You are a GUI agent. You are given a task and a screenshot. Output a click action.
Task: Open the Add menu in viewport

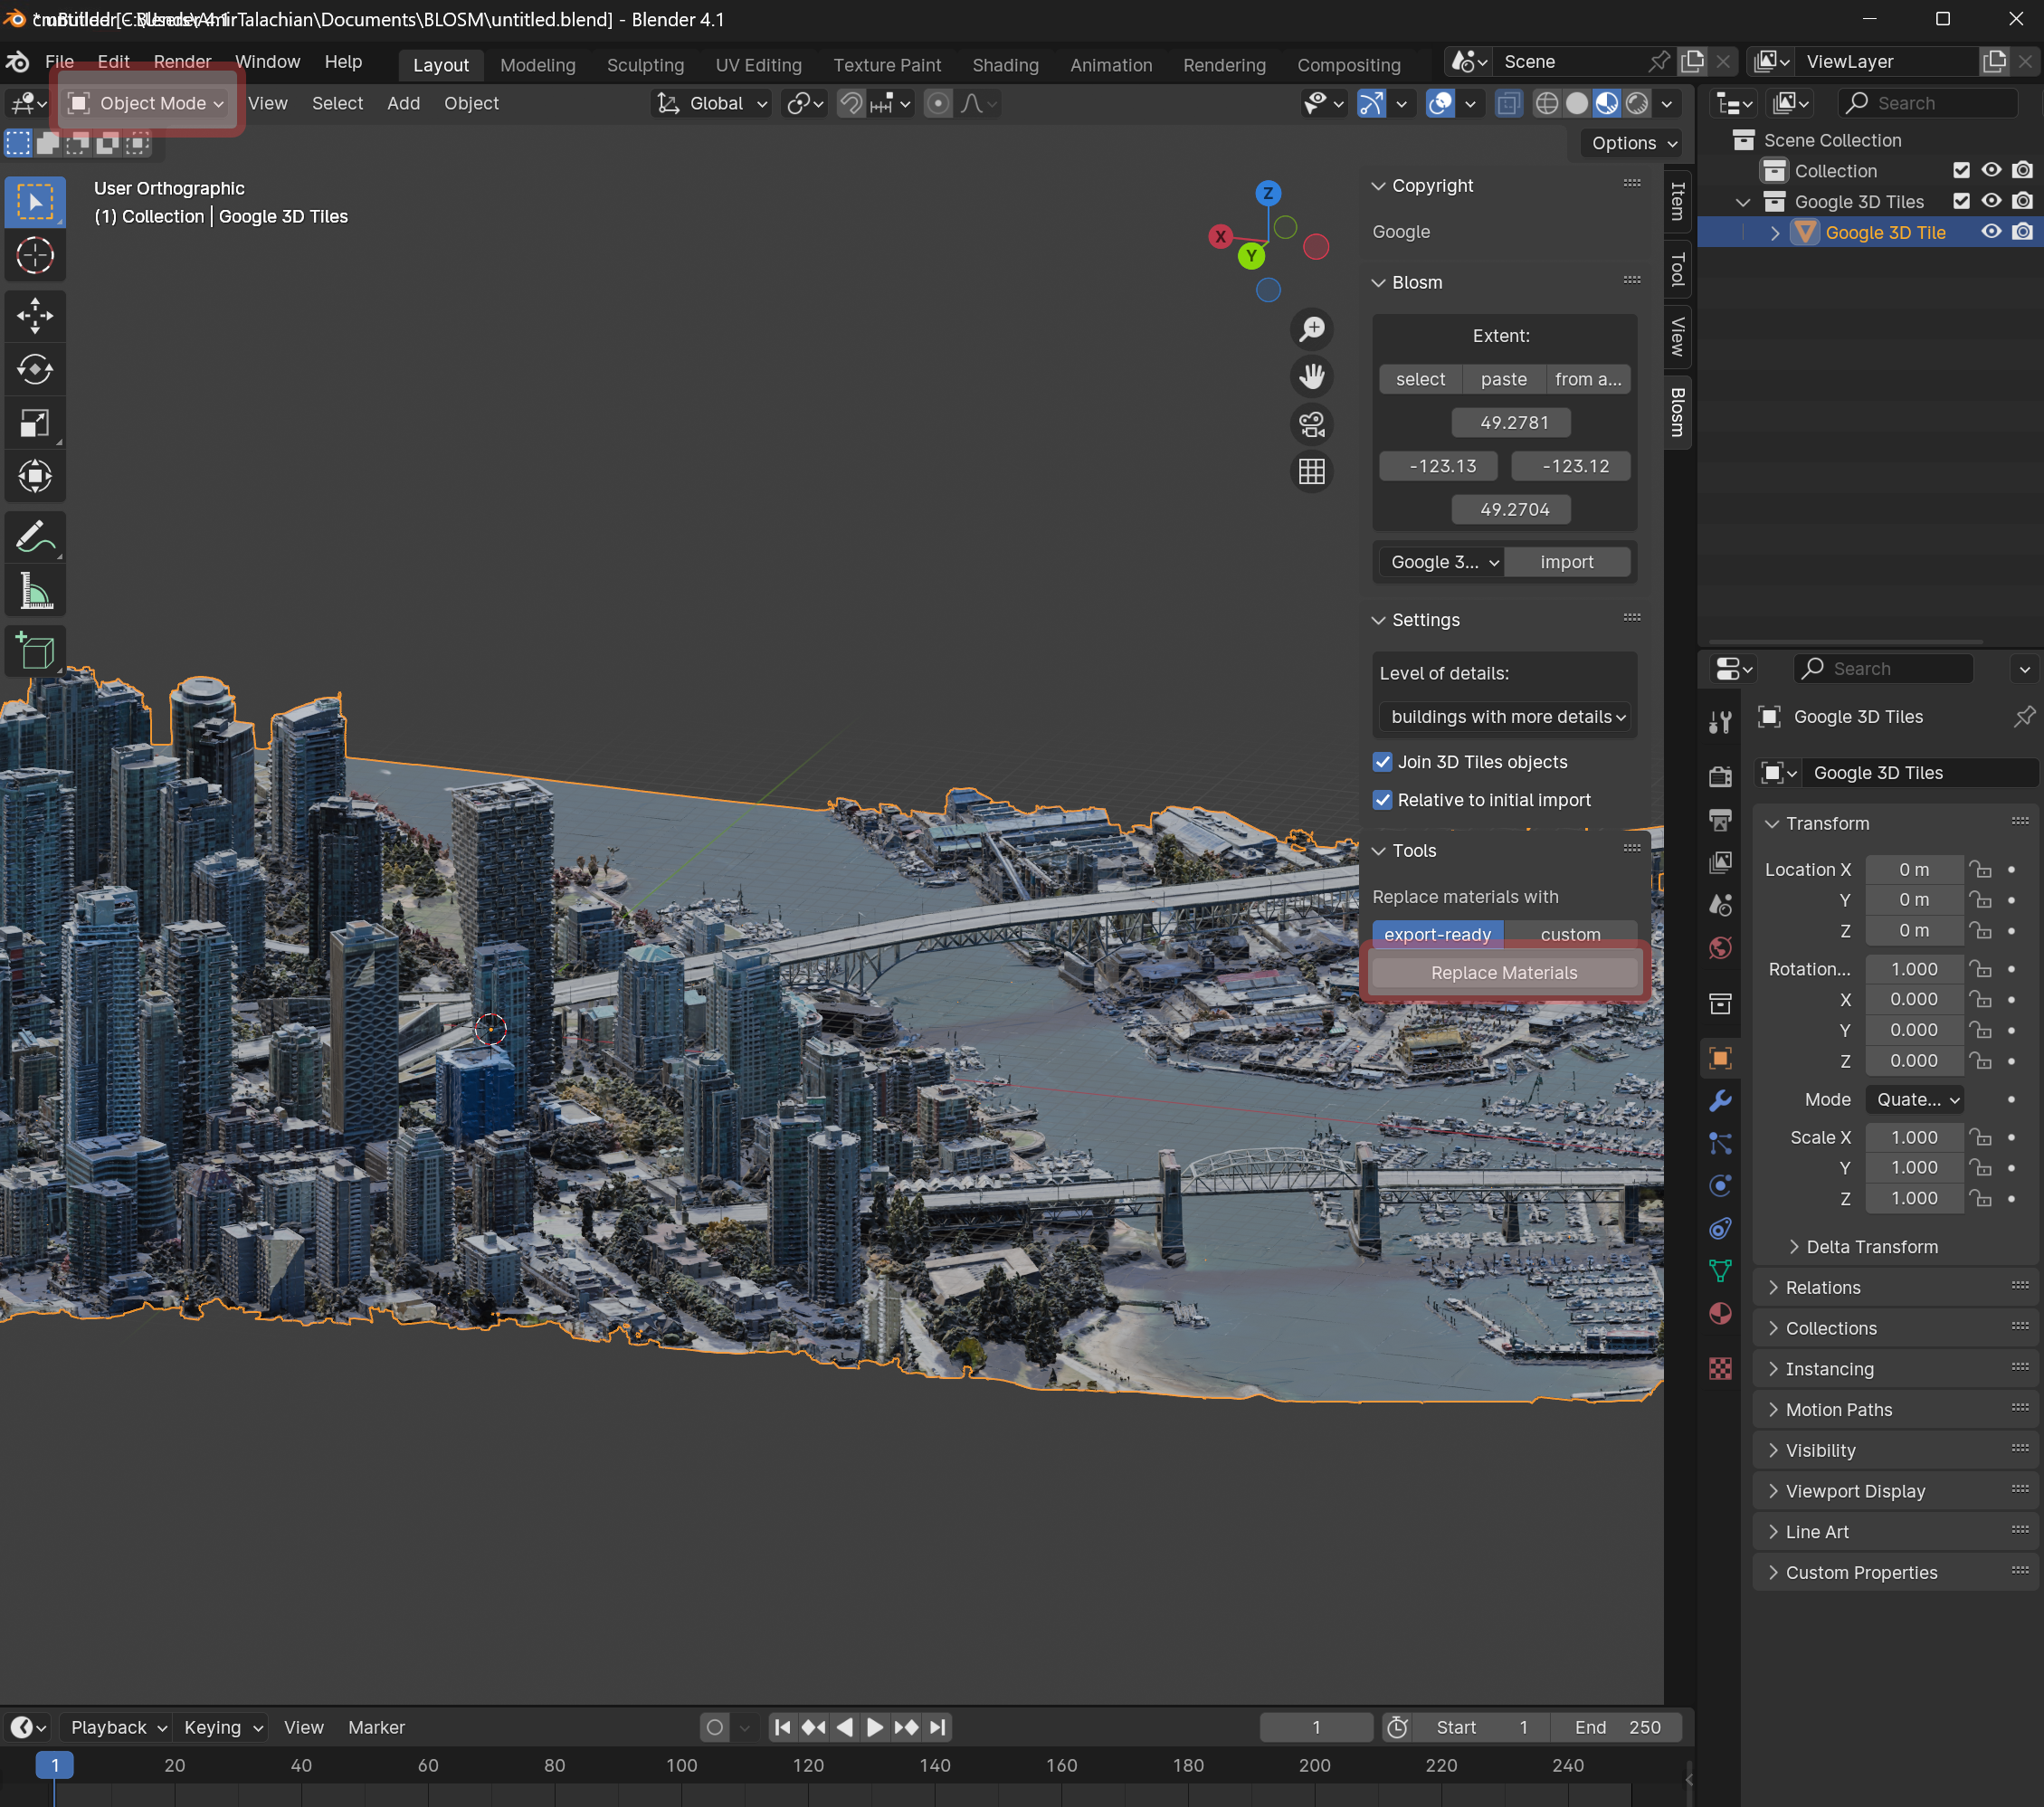(x=403, y=103)
